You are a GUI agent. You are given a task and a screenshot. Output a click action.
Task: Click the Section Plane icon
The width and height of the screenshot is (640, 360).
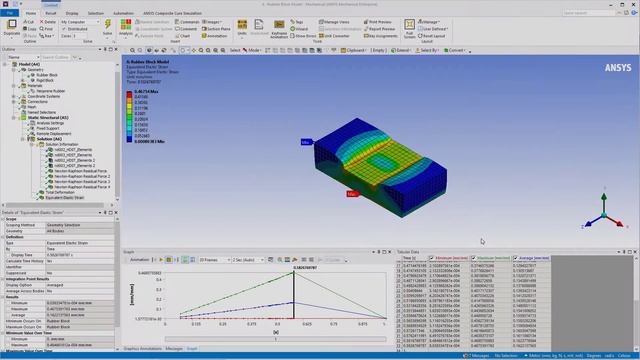(x=216, y=29)
